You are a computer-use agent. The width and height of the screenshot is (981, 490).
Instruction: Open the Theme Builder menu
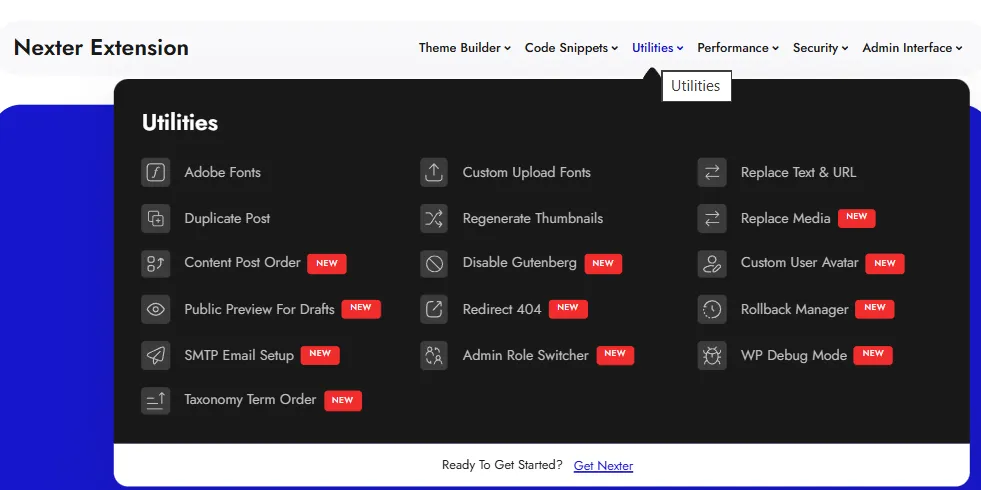[465, 48]
